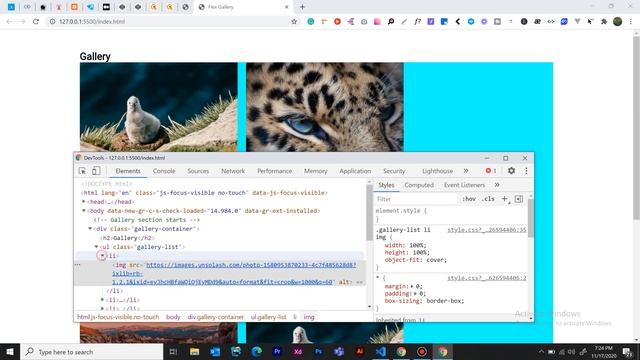Open the Sources tab
The image size is (640, 360).
click(198, 171)
